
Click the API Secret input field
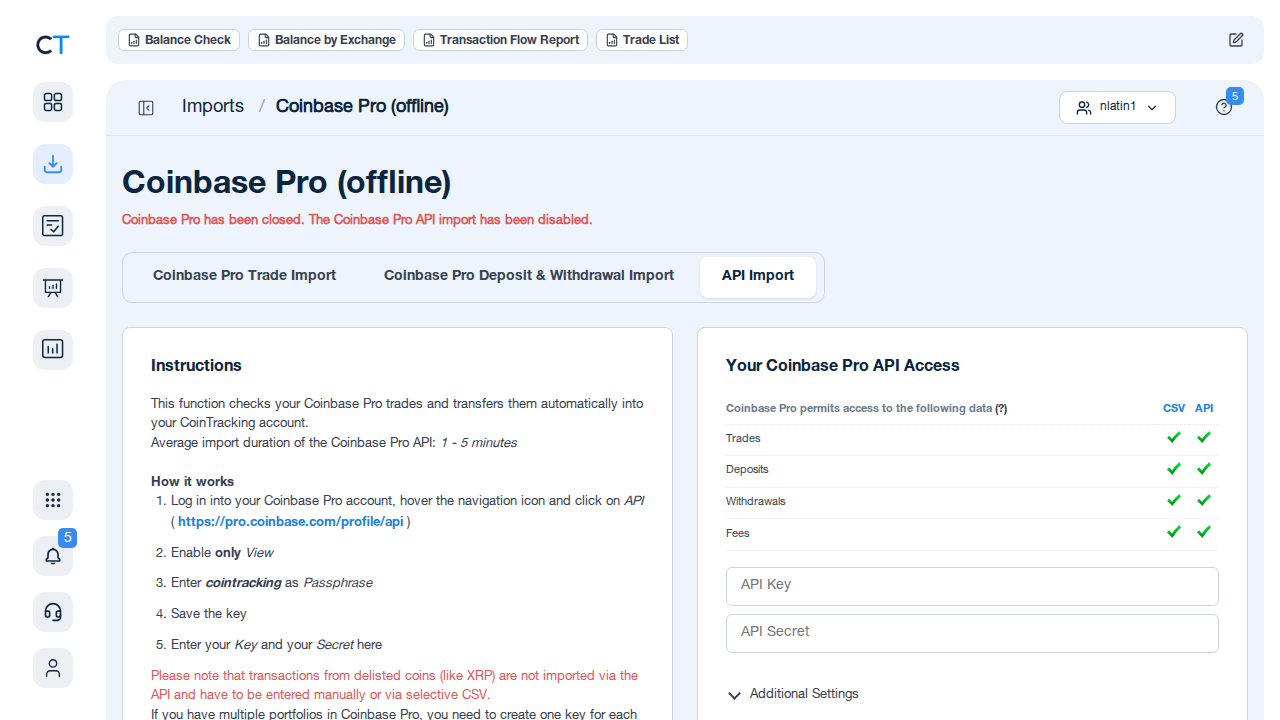972,633
